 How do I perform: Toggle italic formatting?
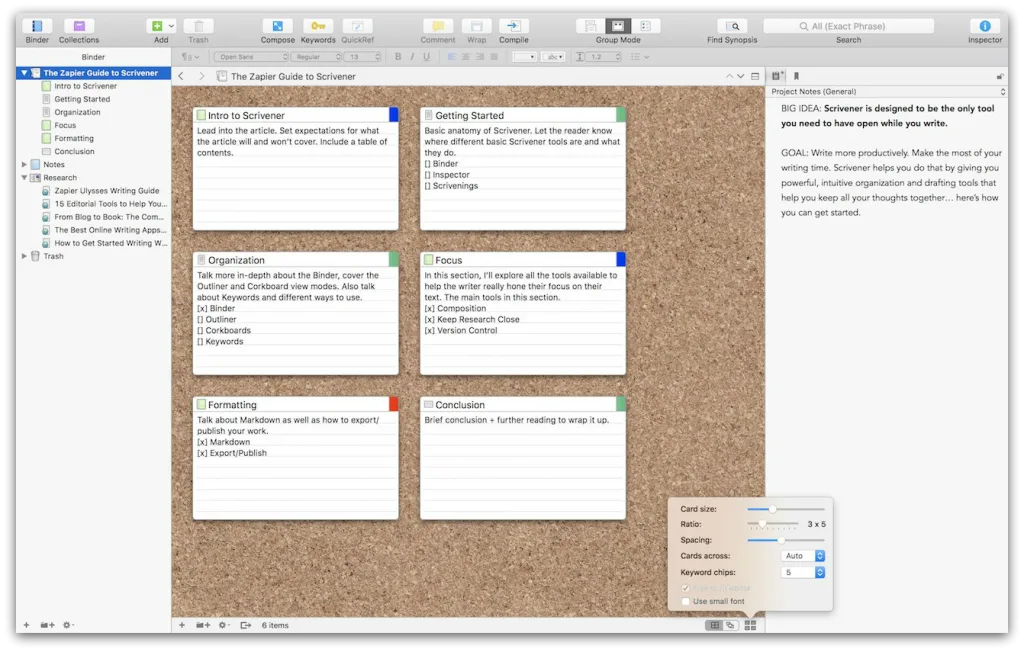click(412, 57)
